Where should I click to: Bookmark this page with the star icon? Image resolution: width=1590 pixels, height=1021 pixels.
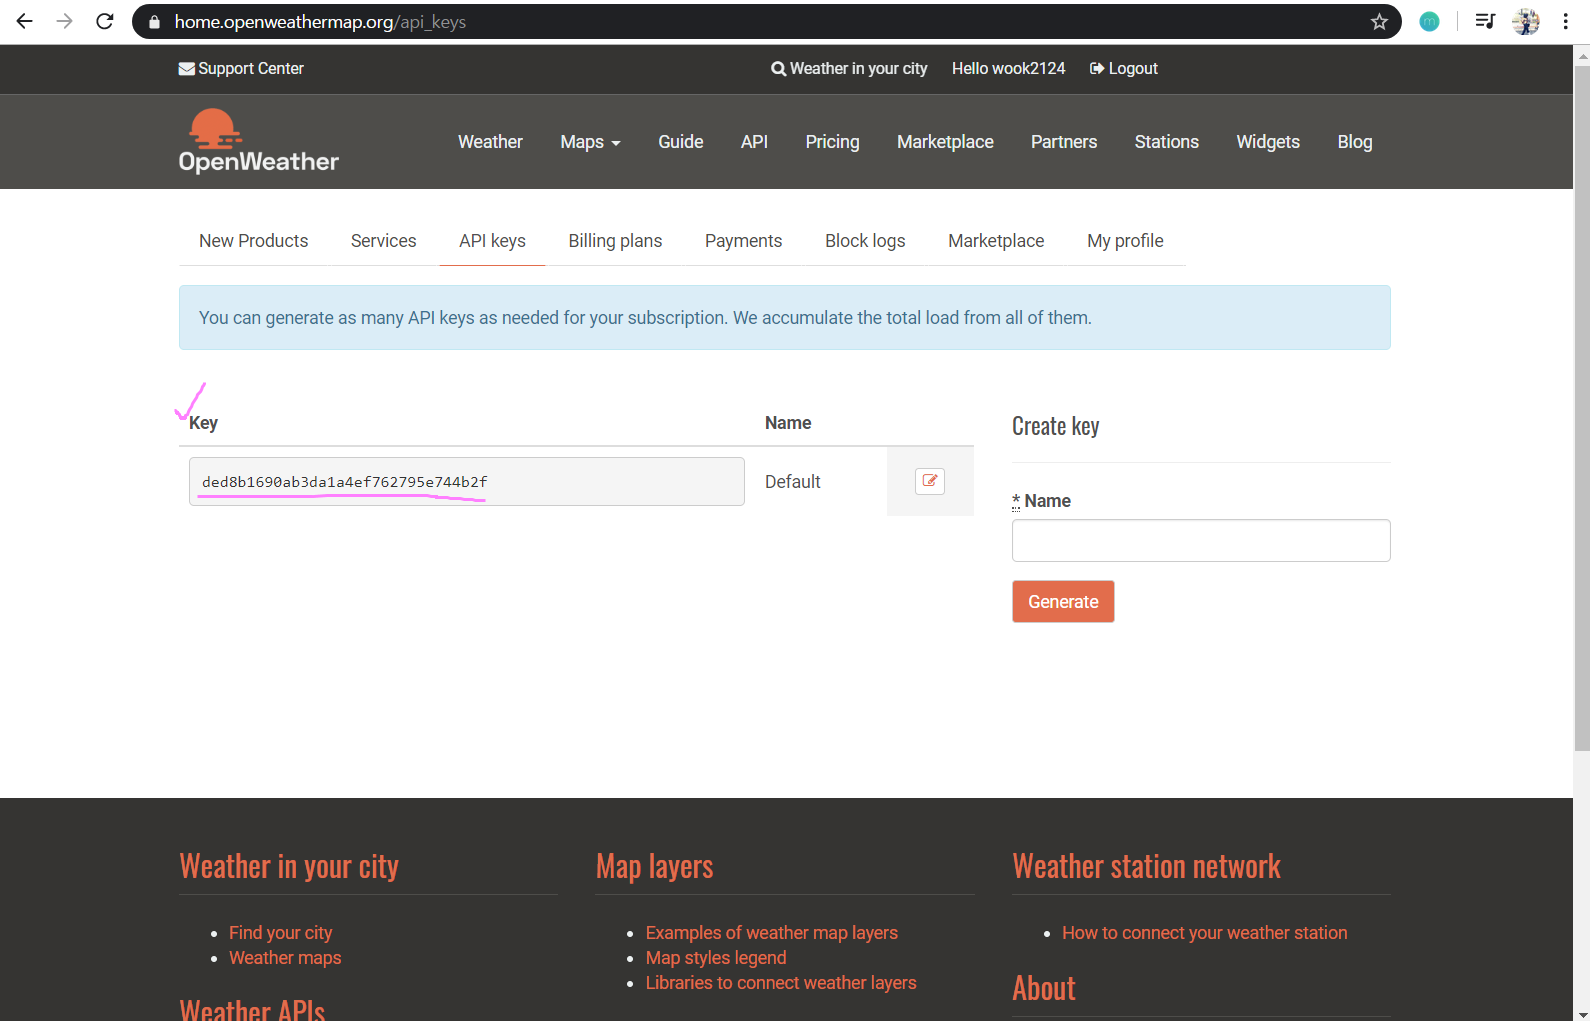(x=1379, y=22)
